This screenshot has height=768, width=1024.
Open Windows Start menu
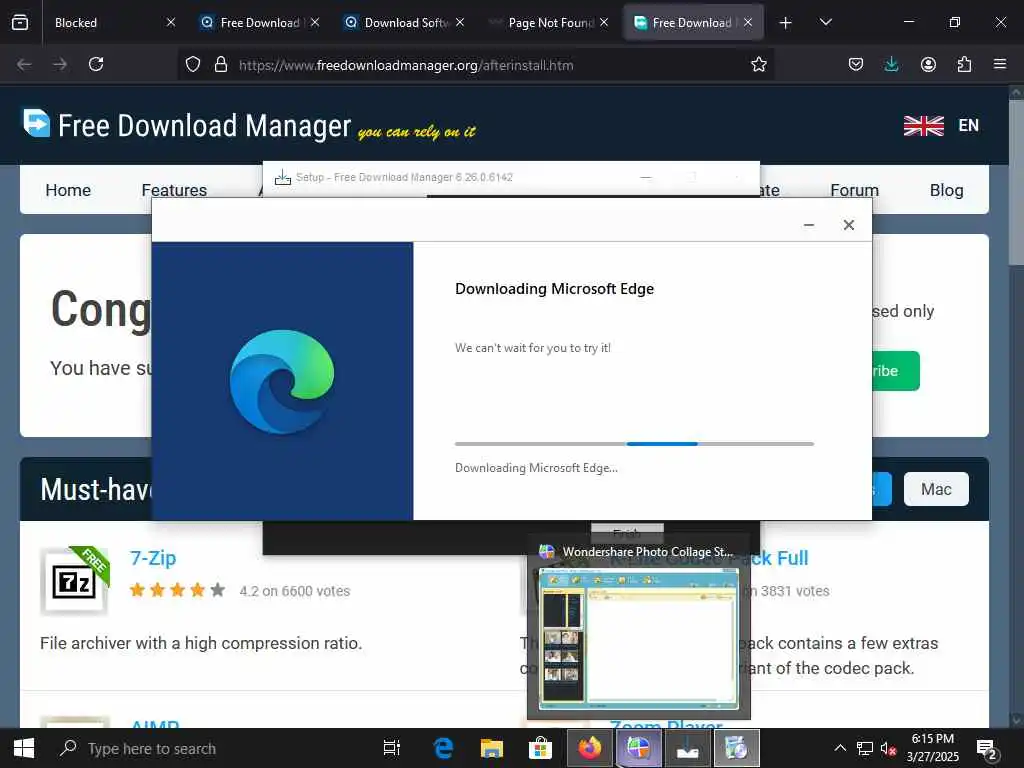[x=24, y=748]
